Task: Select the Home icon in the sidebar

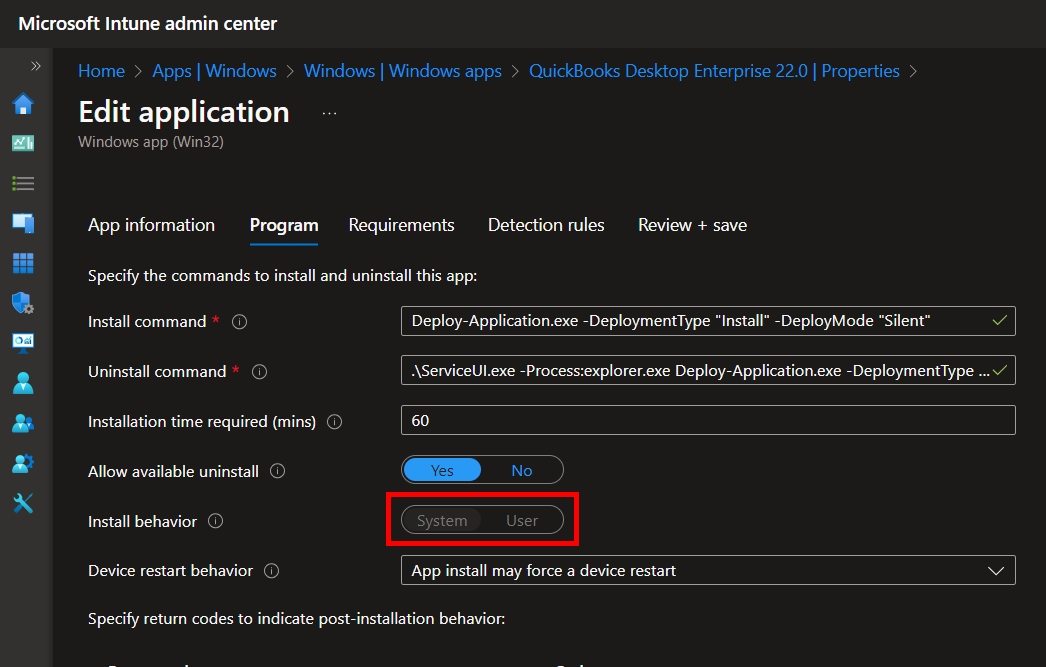Action: click(23, 102)
